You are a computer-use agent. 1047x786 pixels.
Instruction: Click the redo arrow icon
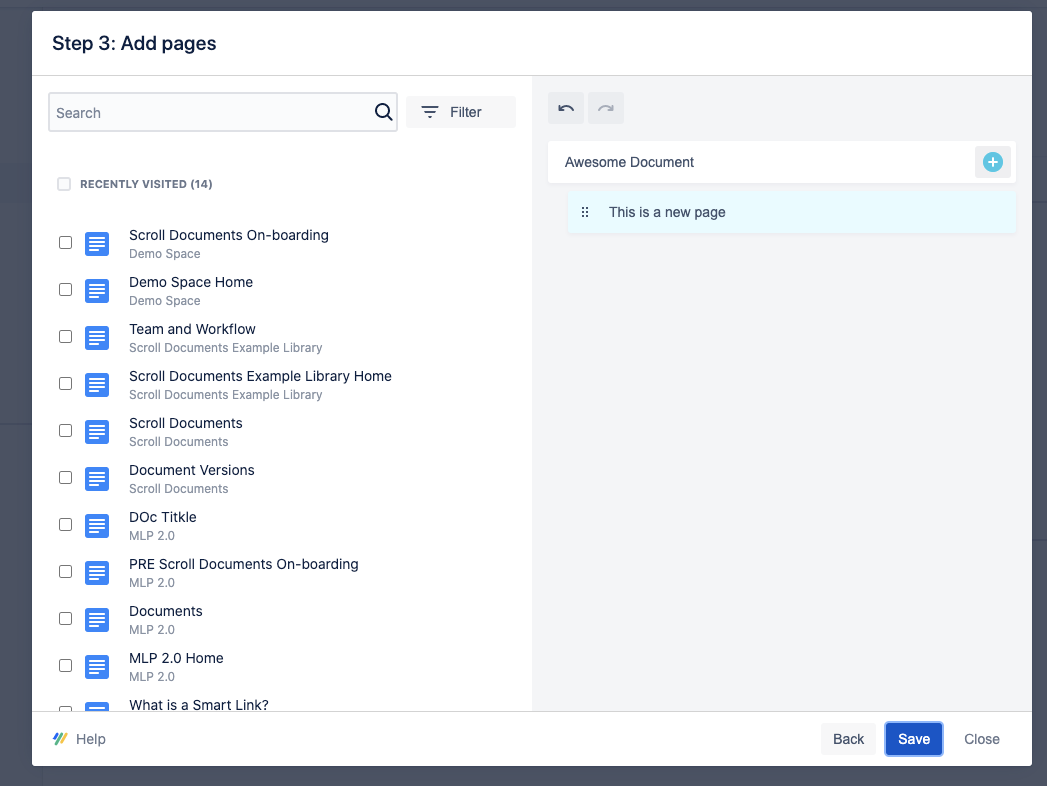pyautogui.click(x=606, y=108)
